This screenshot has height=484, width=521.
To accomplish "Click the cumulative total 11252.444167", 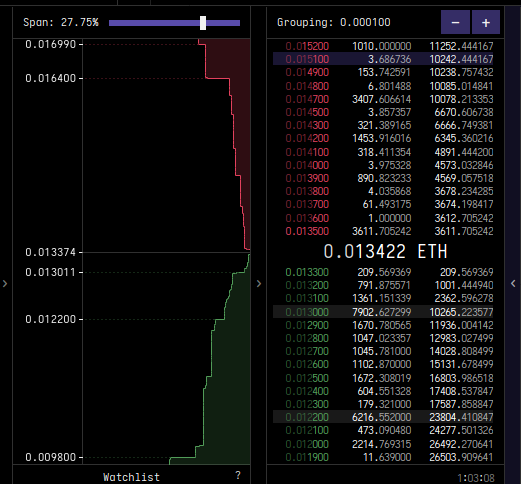I will pyautogui.click(x=461, y=46).
